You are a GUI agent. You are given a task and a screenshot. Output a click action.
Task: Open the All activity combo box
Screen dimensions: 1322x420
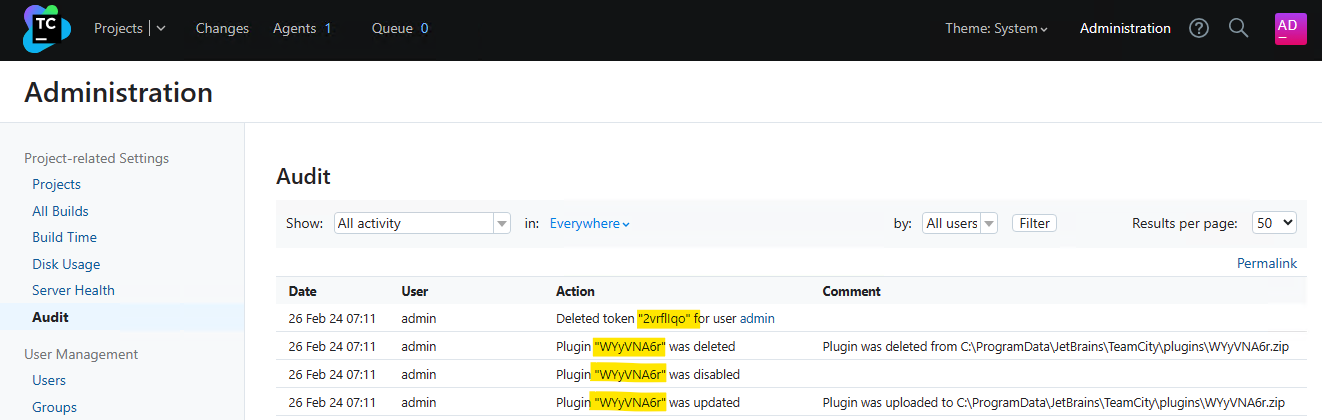point(422,224)
